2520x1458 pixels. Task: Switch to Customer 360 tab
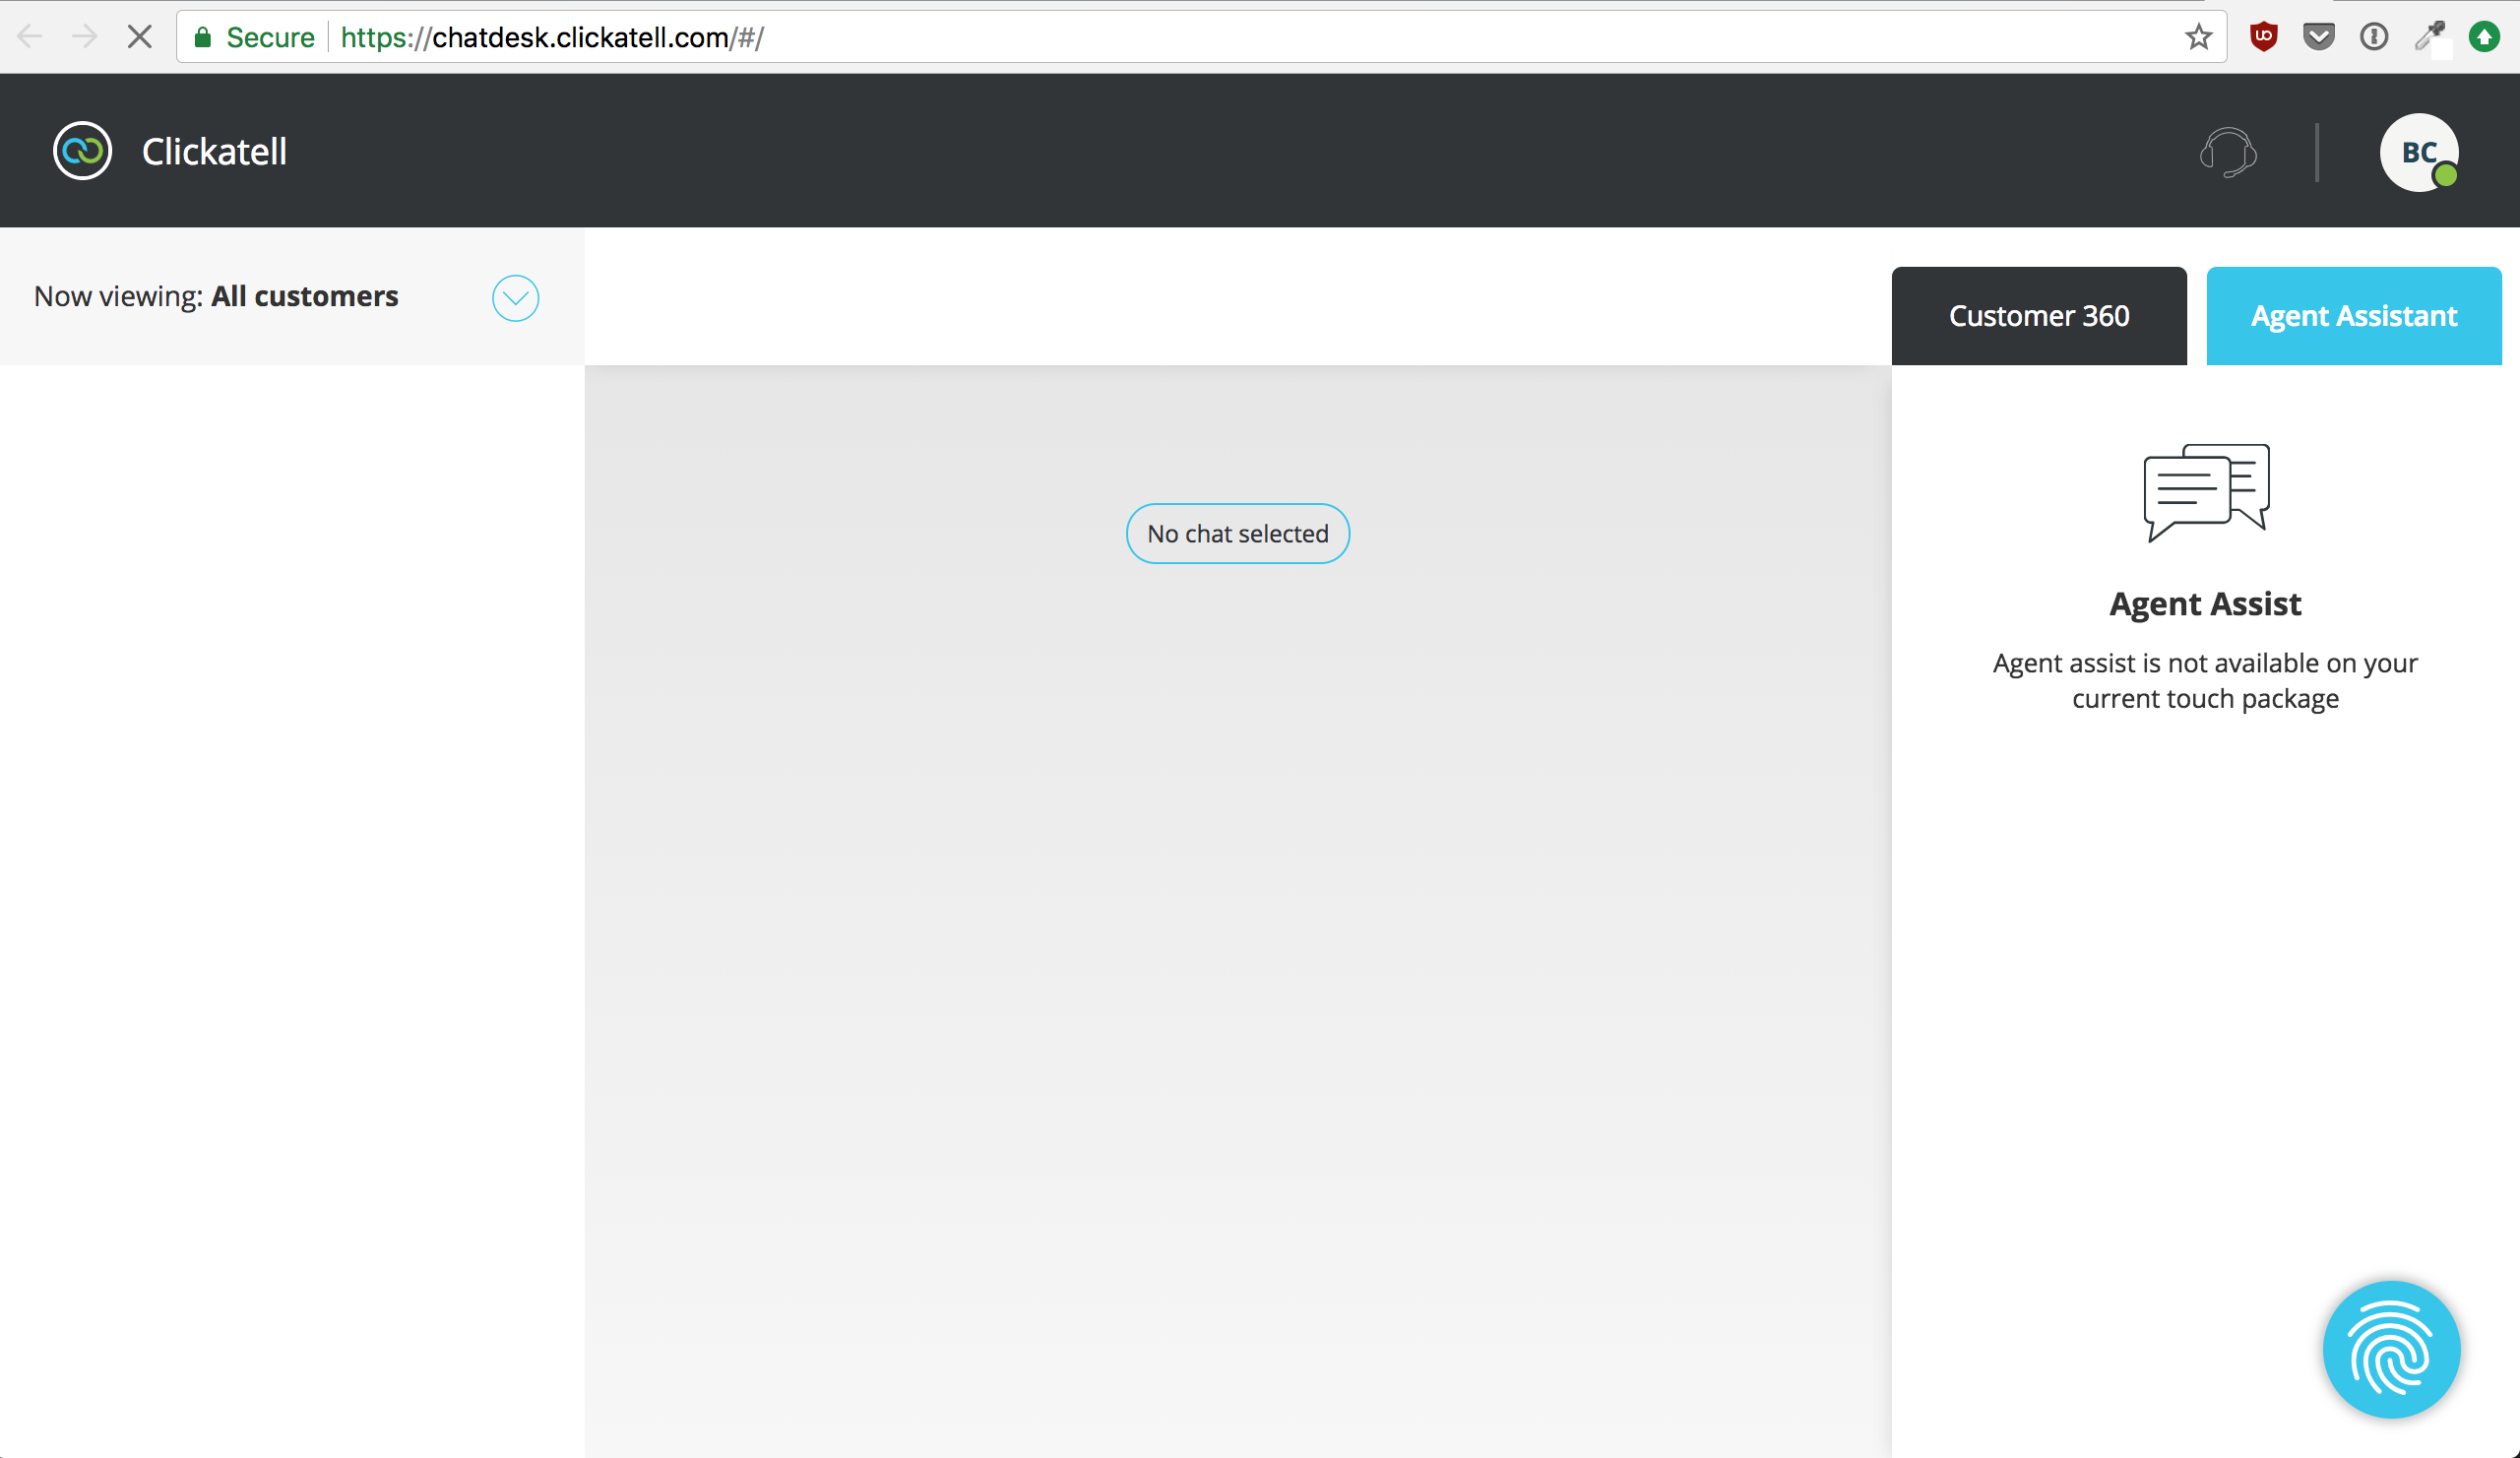tap(2038, 316)
